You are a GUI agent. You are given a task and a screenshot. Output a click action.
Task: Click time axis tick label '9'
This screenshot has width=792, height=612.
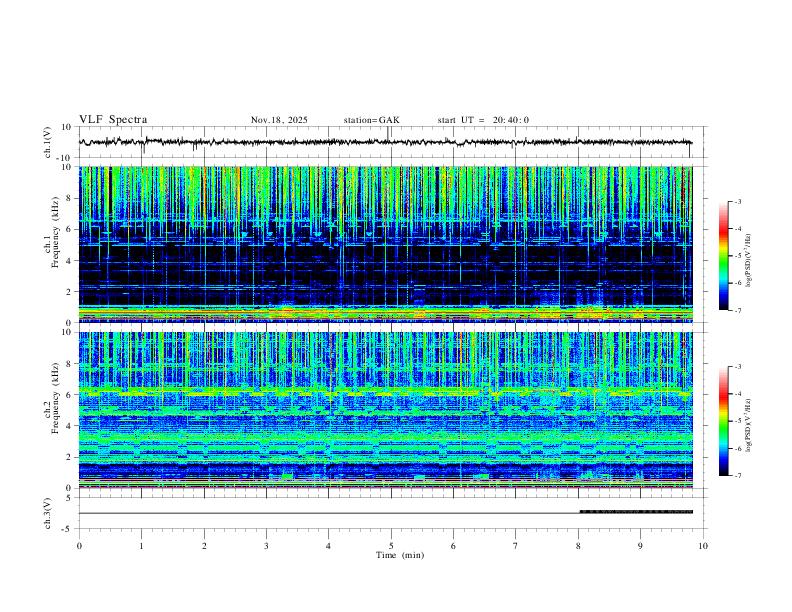click(x=640, y=546)
